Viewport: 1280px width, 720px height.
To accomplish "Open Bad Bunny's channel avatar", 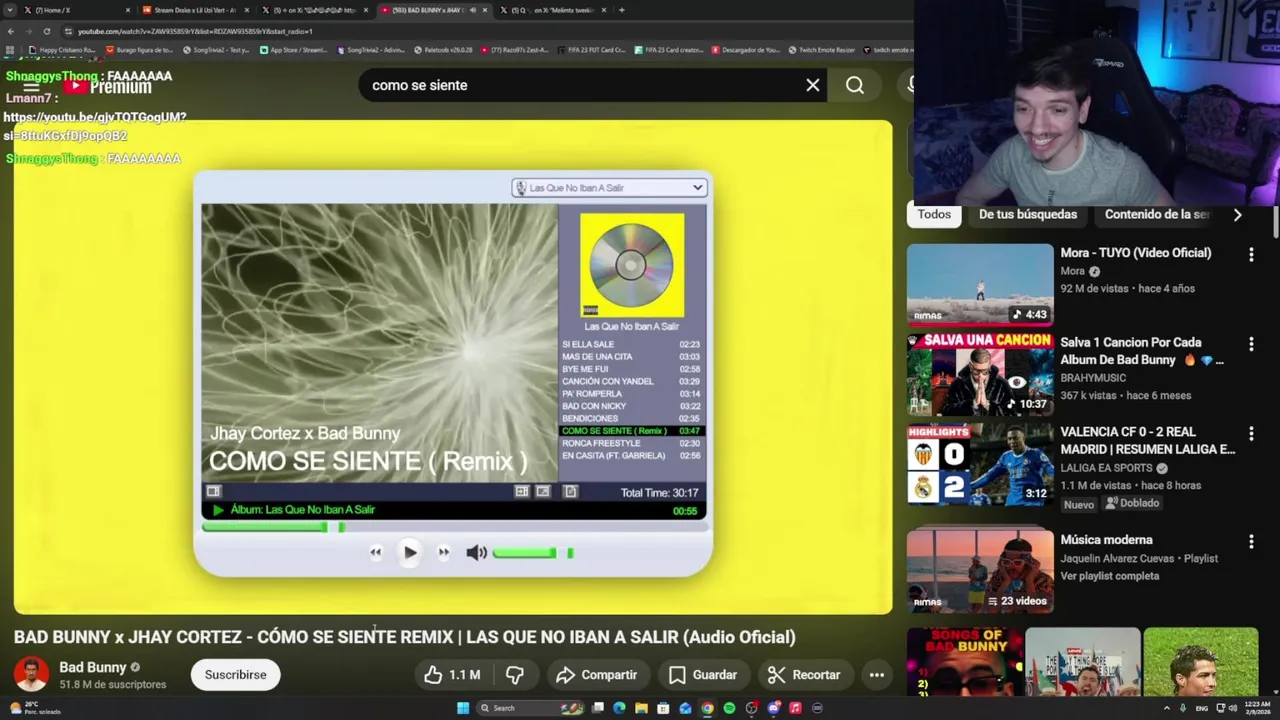I will (31, 674).
